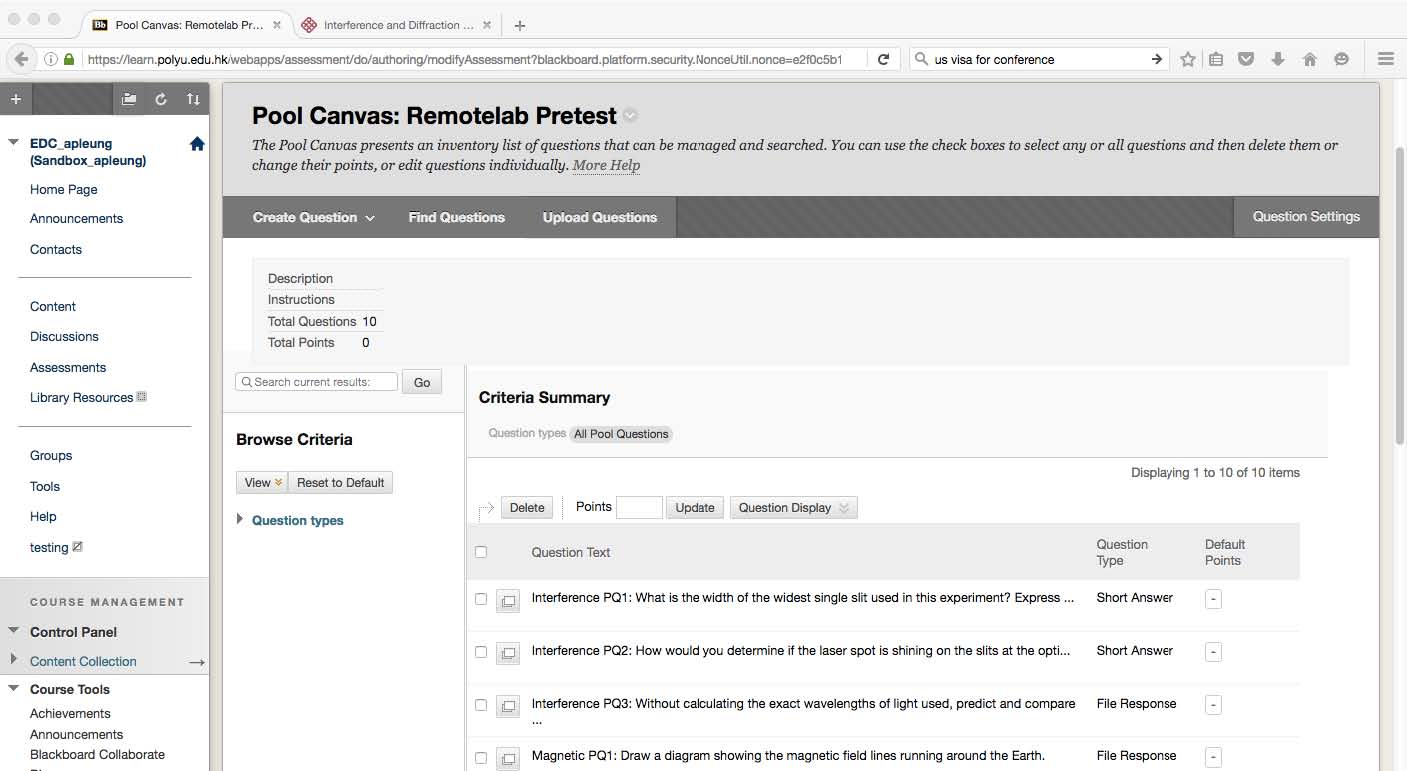Screen dimensions: 1407x771
Task: Click the refresh icon in course menu toolbar
Action: pos(161,99)
